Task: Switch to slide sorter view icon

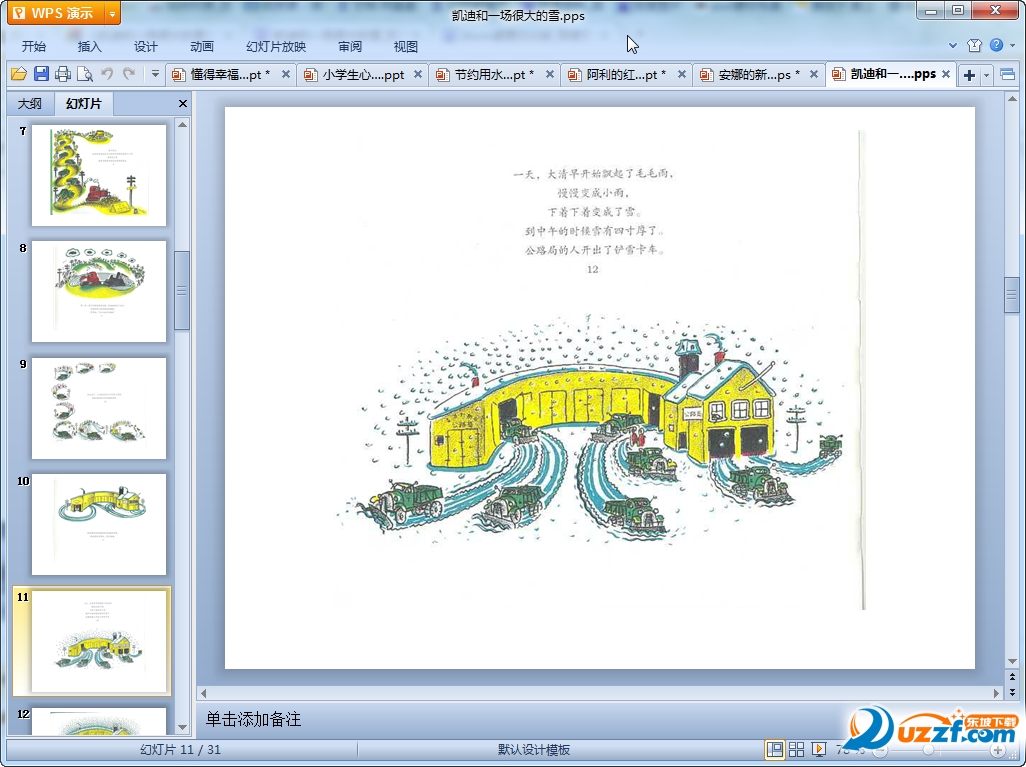Action: [797, 749]
